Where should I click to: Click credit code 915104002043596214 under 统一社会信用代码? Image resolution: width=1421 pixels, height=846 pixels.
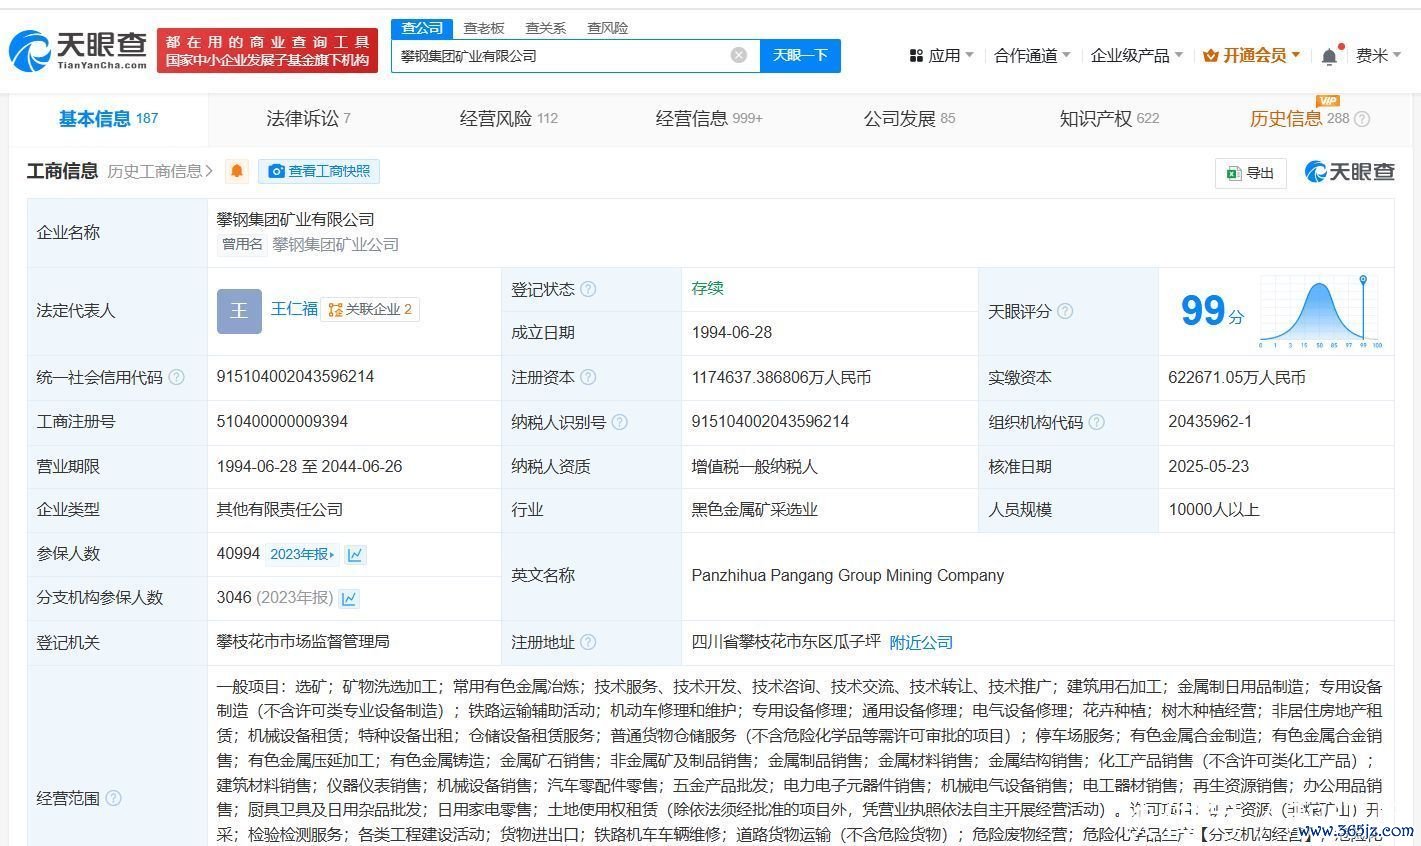295,377
